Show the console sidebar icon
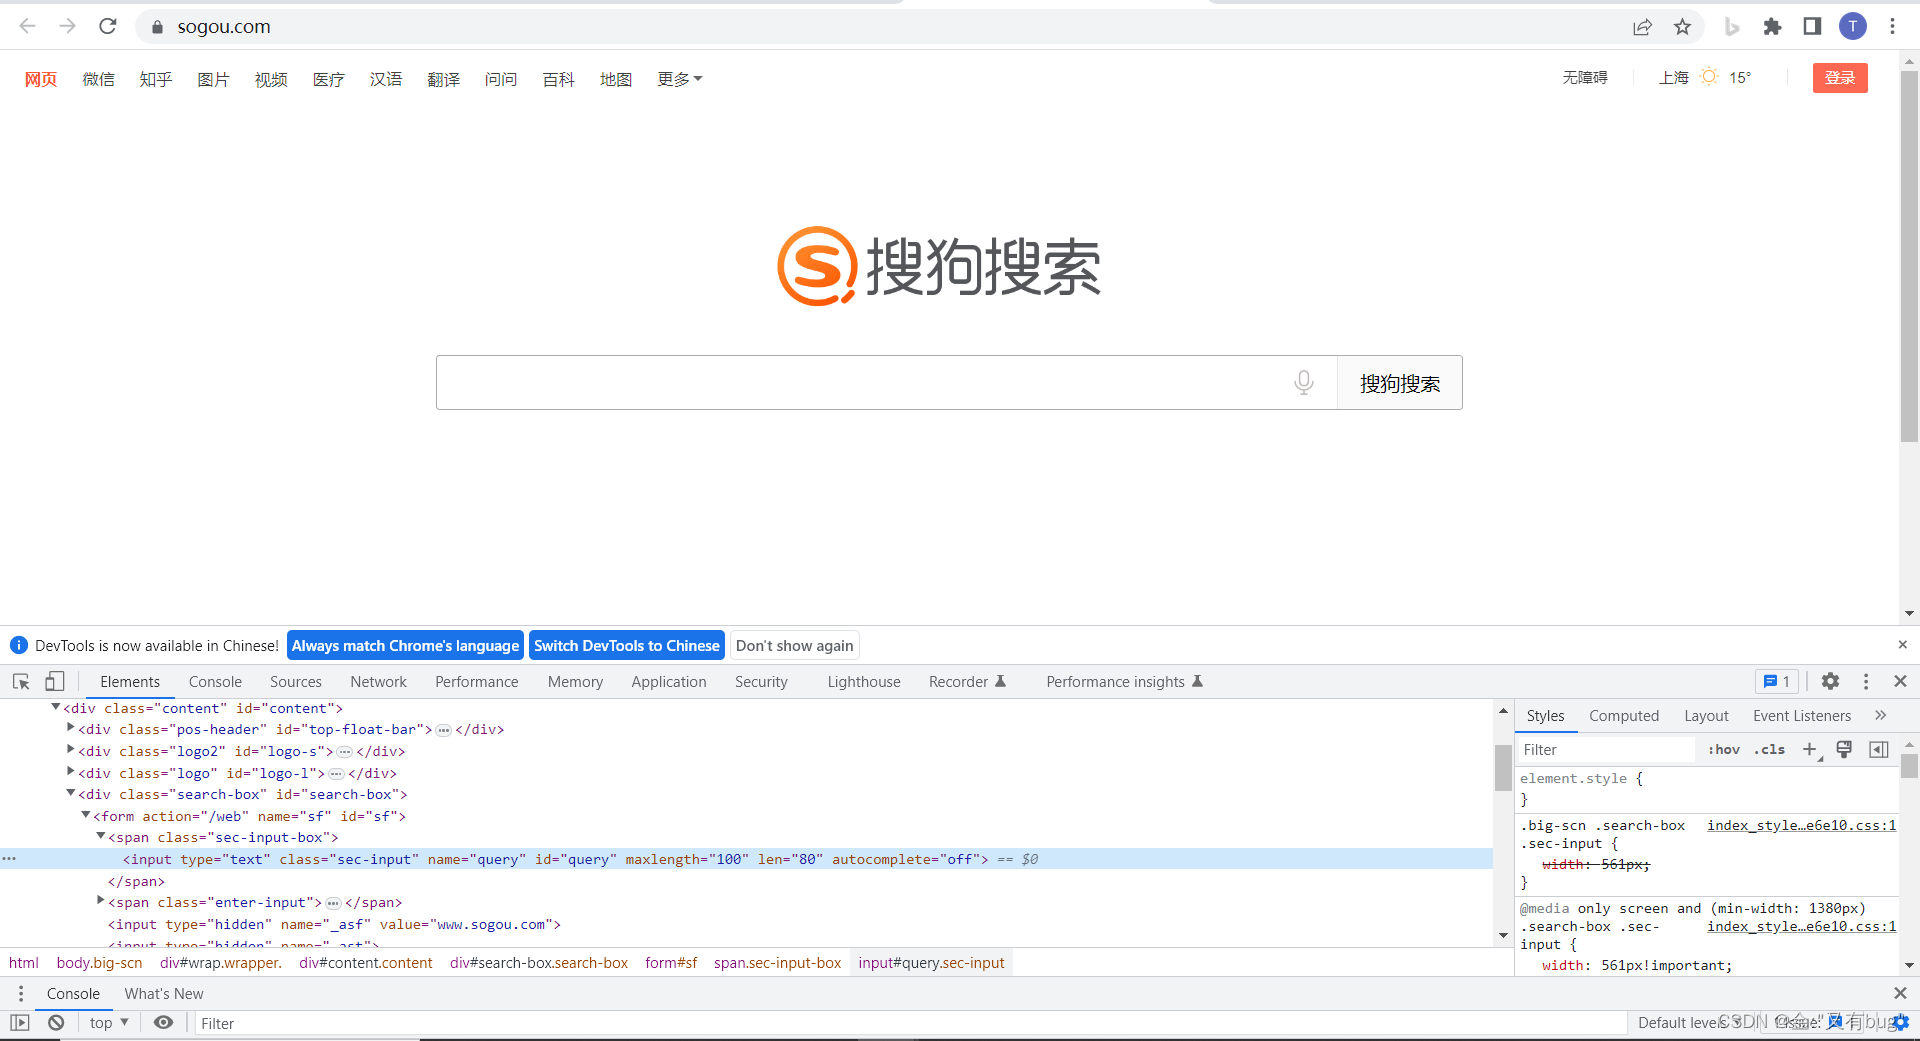 pyautogui.click(x=20, y=1022)
